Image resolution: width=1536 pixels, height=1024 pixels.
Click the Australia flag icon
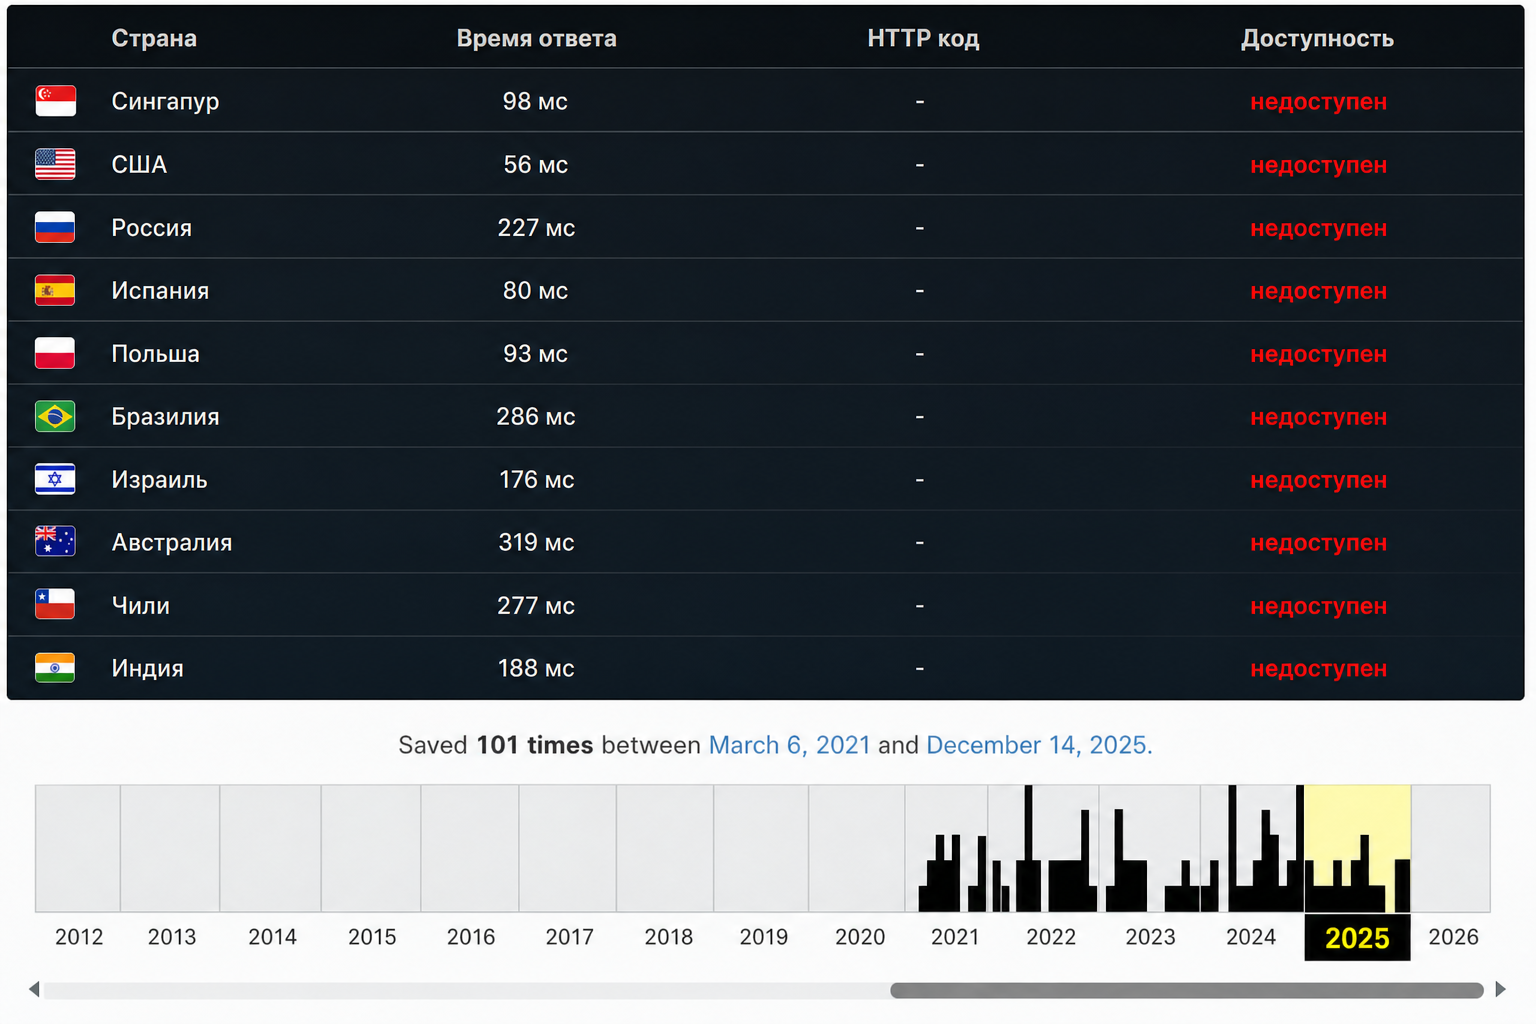tap(55, 542)
